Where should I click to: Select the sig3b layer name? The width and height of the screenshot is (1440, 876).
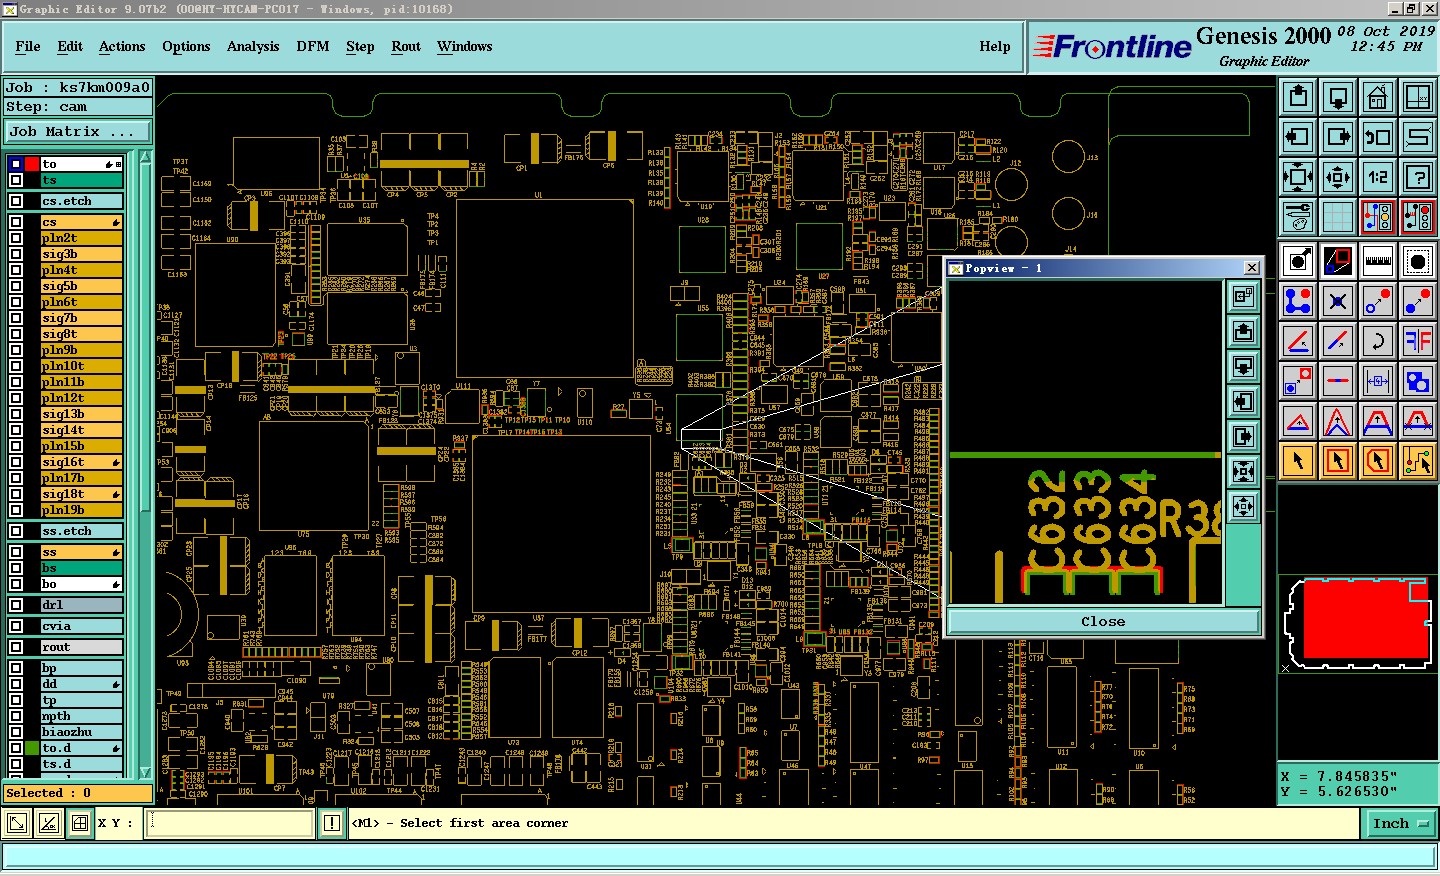click(81, 254)
